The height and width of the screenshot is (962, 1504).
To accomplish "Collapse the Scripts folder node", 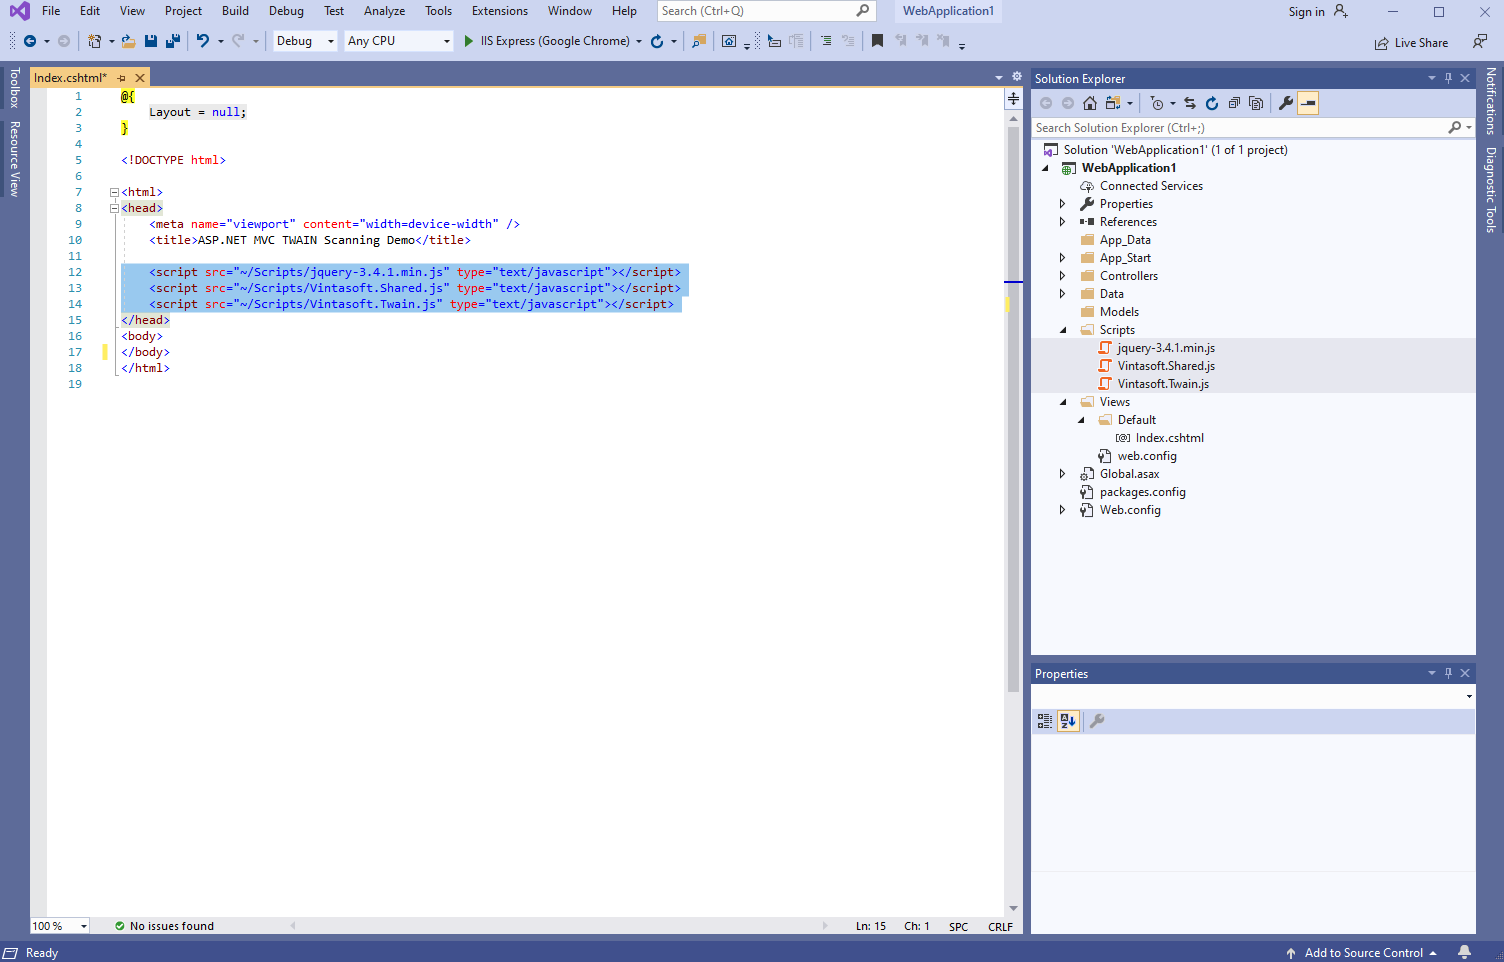I will [1063, 330].
